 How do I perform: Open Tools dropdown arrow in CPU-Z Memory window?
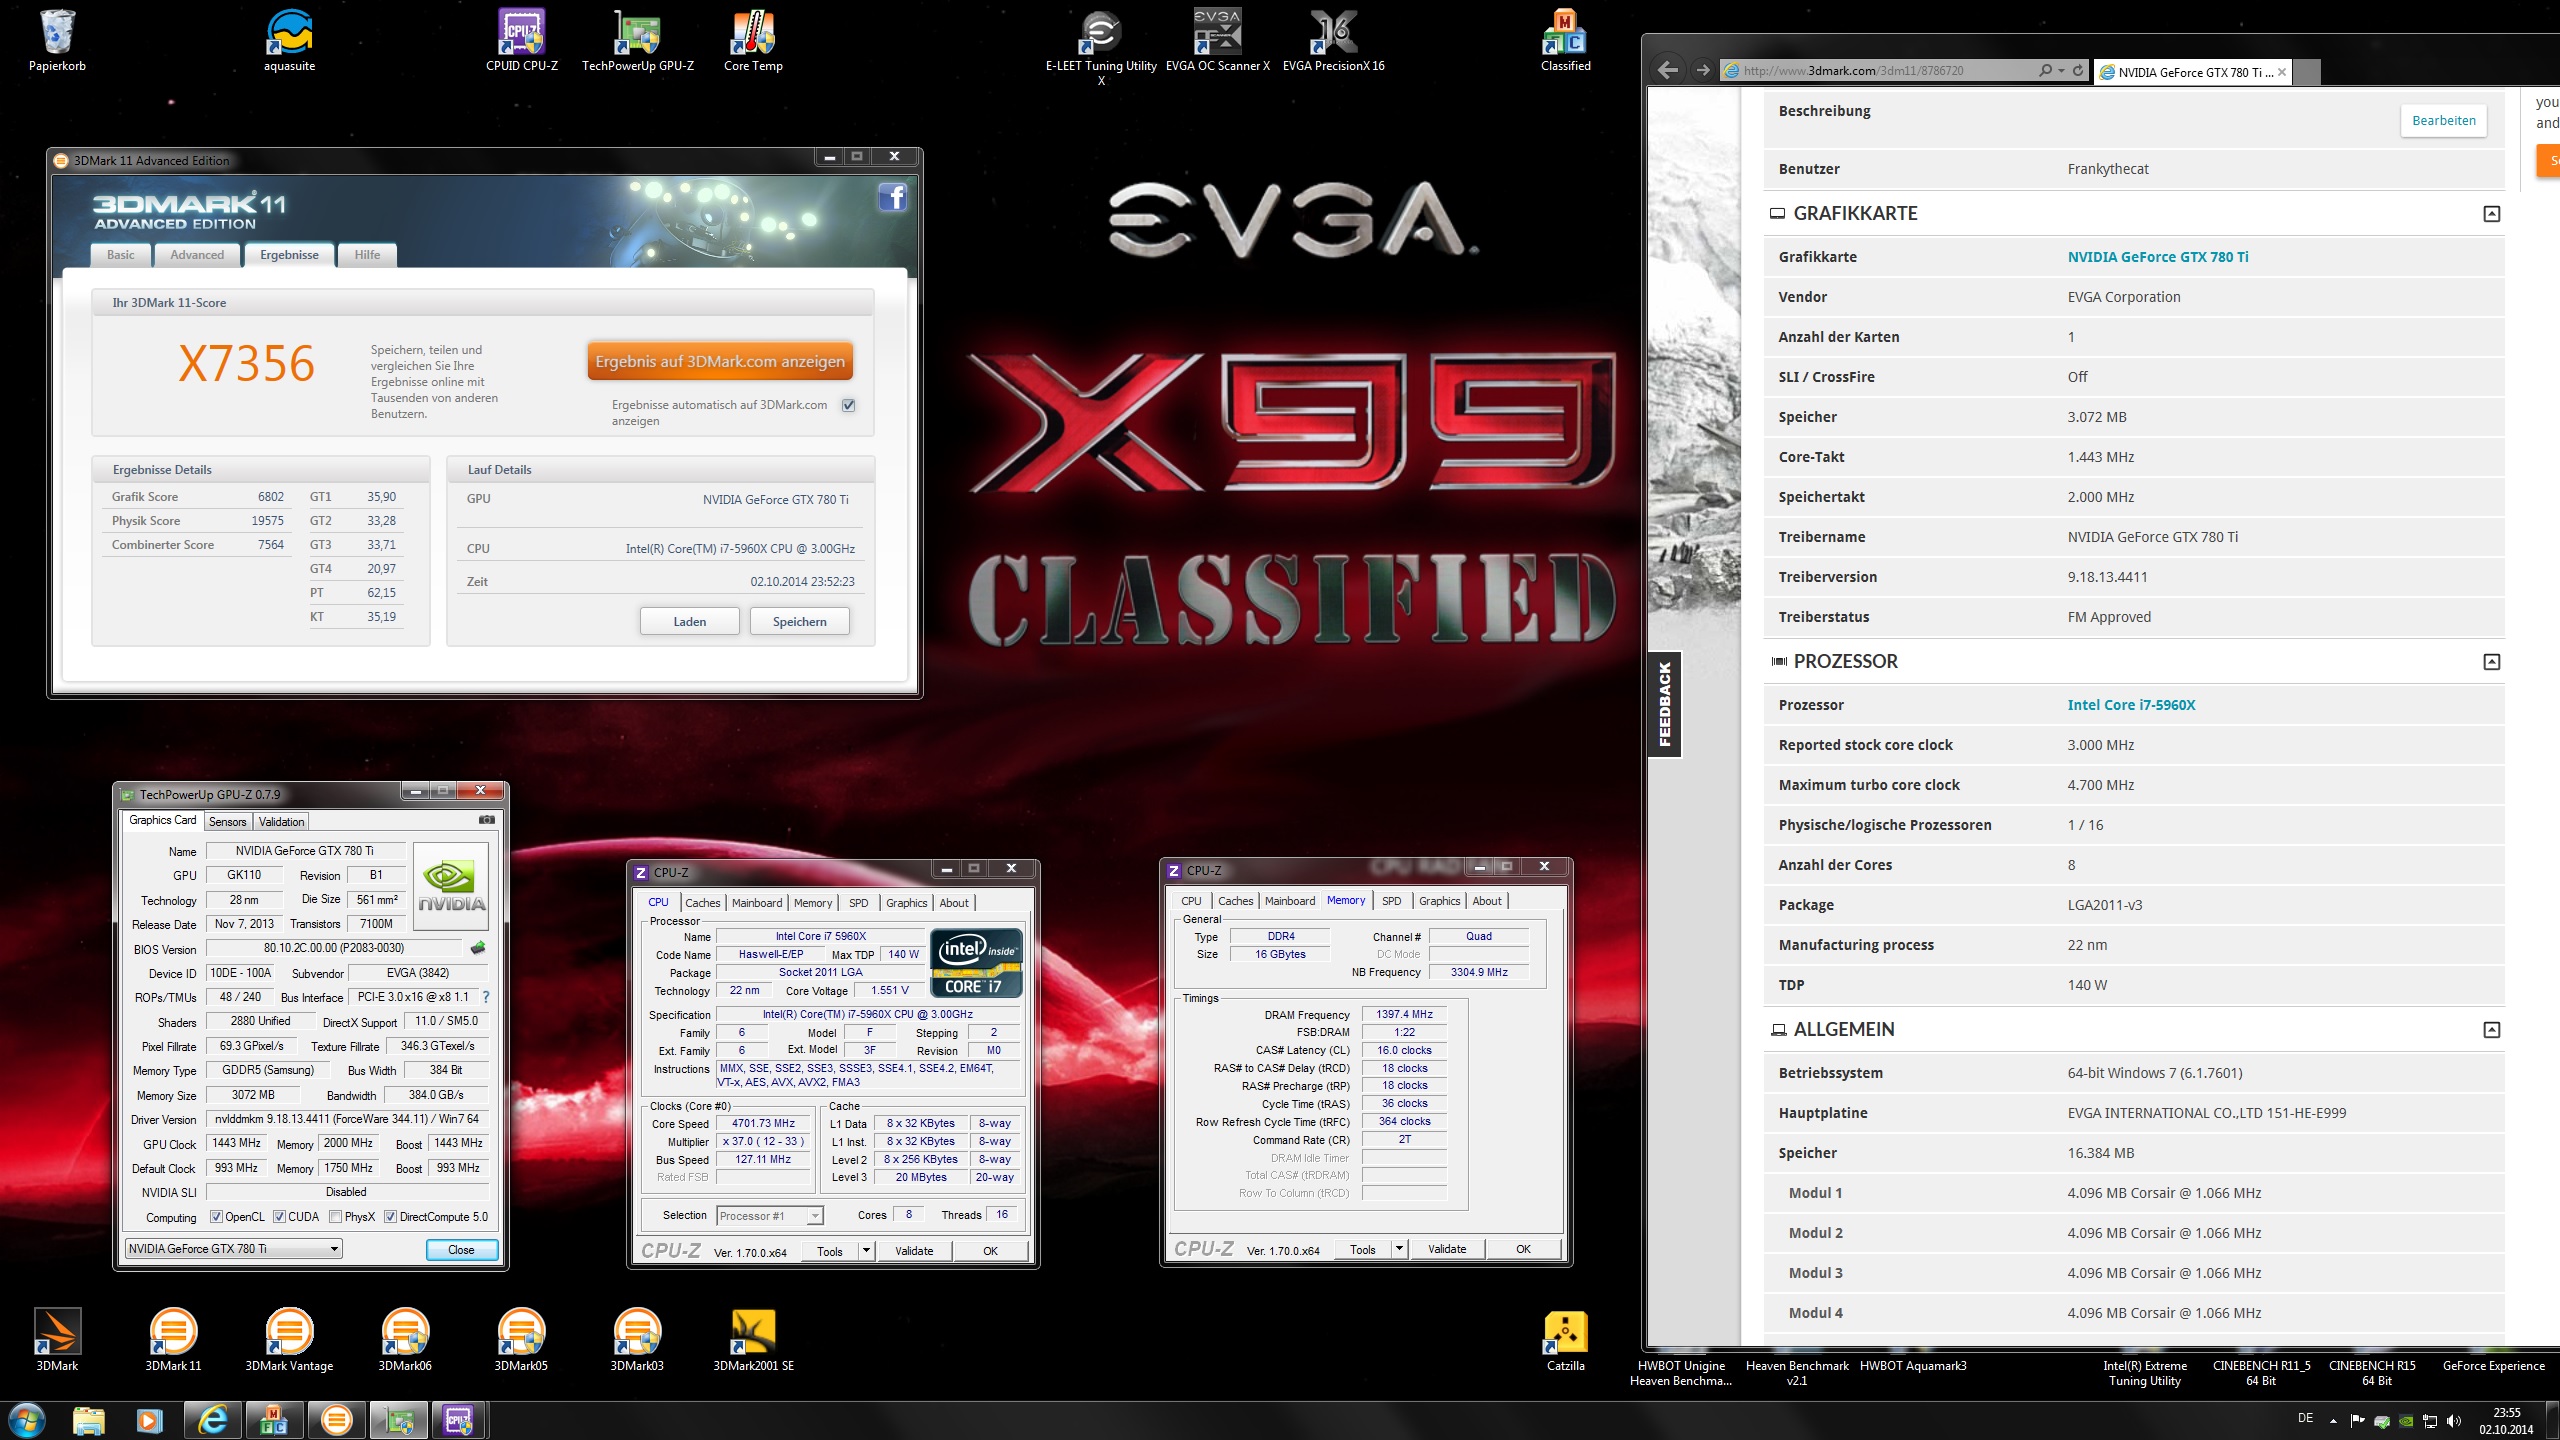coord(1399,1248)
